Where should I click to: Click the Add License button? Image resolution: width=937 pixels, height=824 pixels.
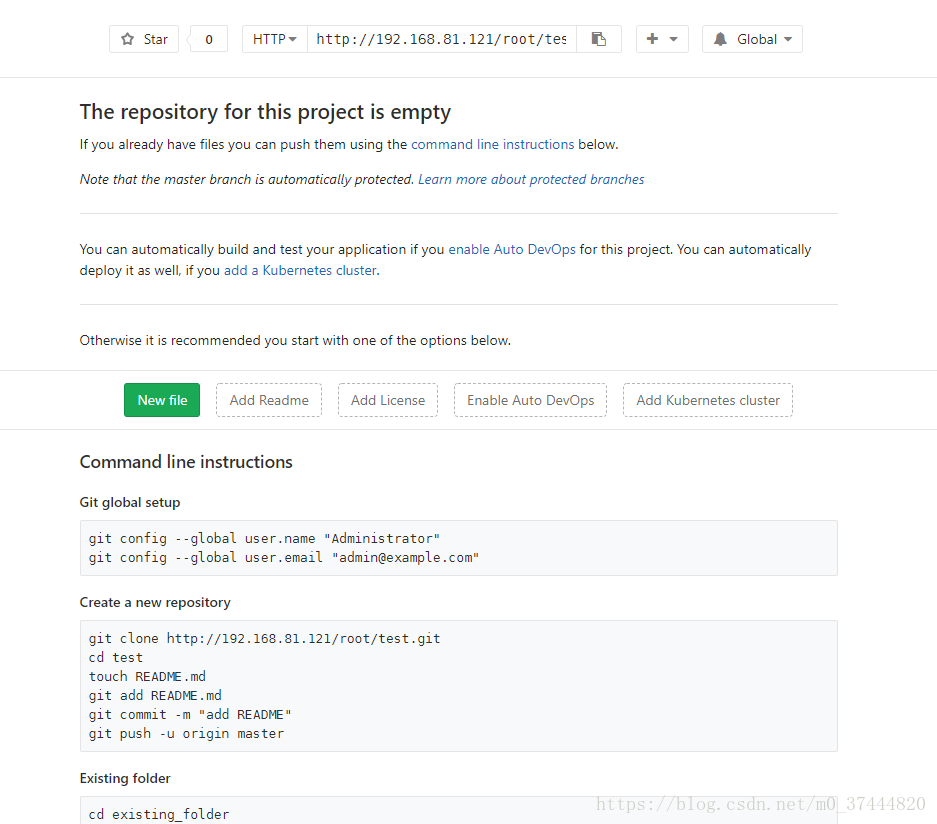(x=388, y=400)
